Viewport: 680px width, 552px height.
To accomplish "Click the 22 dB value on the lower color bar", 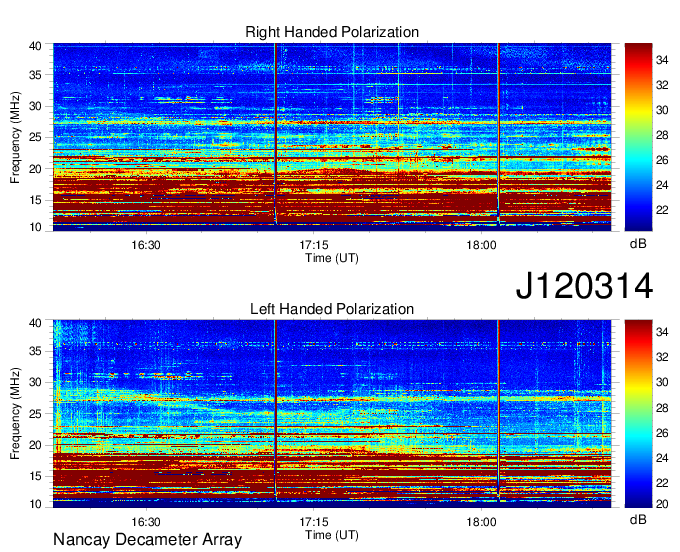I will [x=662, y=483].
